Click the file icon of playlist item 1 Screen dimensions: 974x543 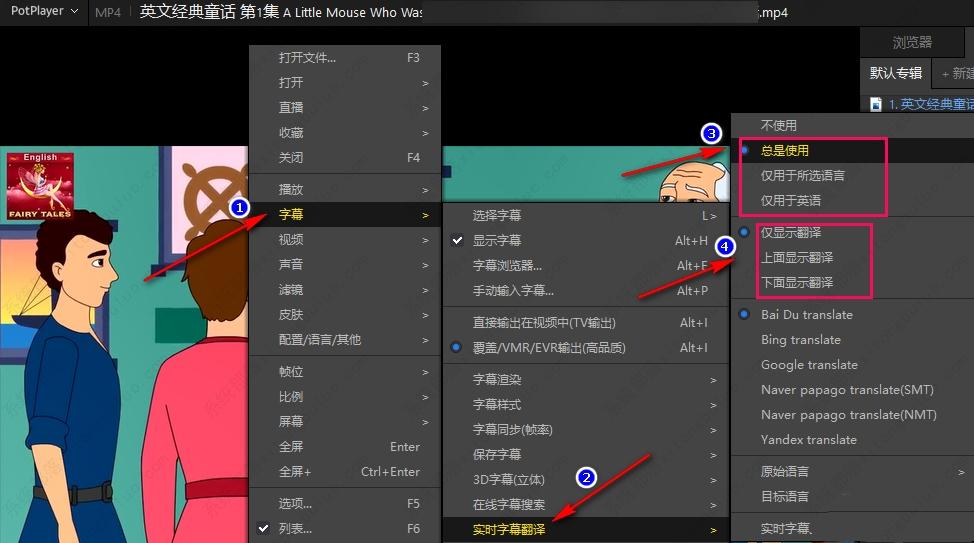pyautogui.click(x=876, y=104)
